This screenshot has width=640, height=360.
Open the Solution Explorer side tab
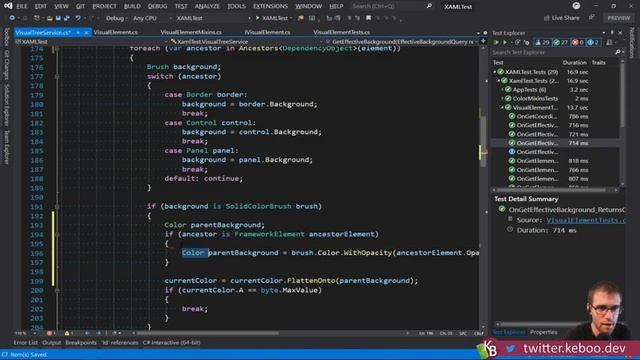[x=7, y=105]
